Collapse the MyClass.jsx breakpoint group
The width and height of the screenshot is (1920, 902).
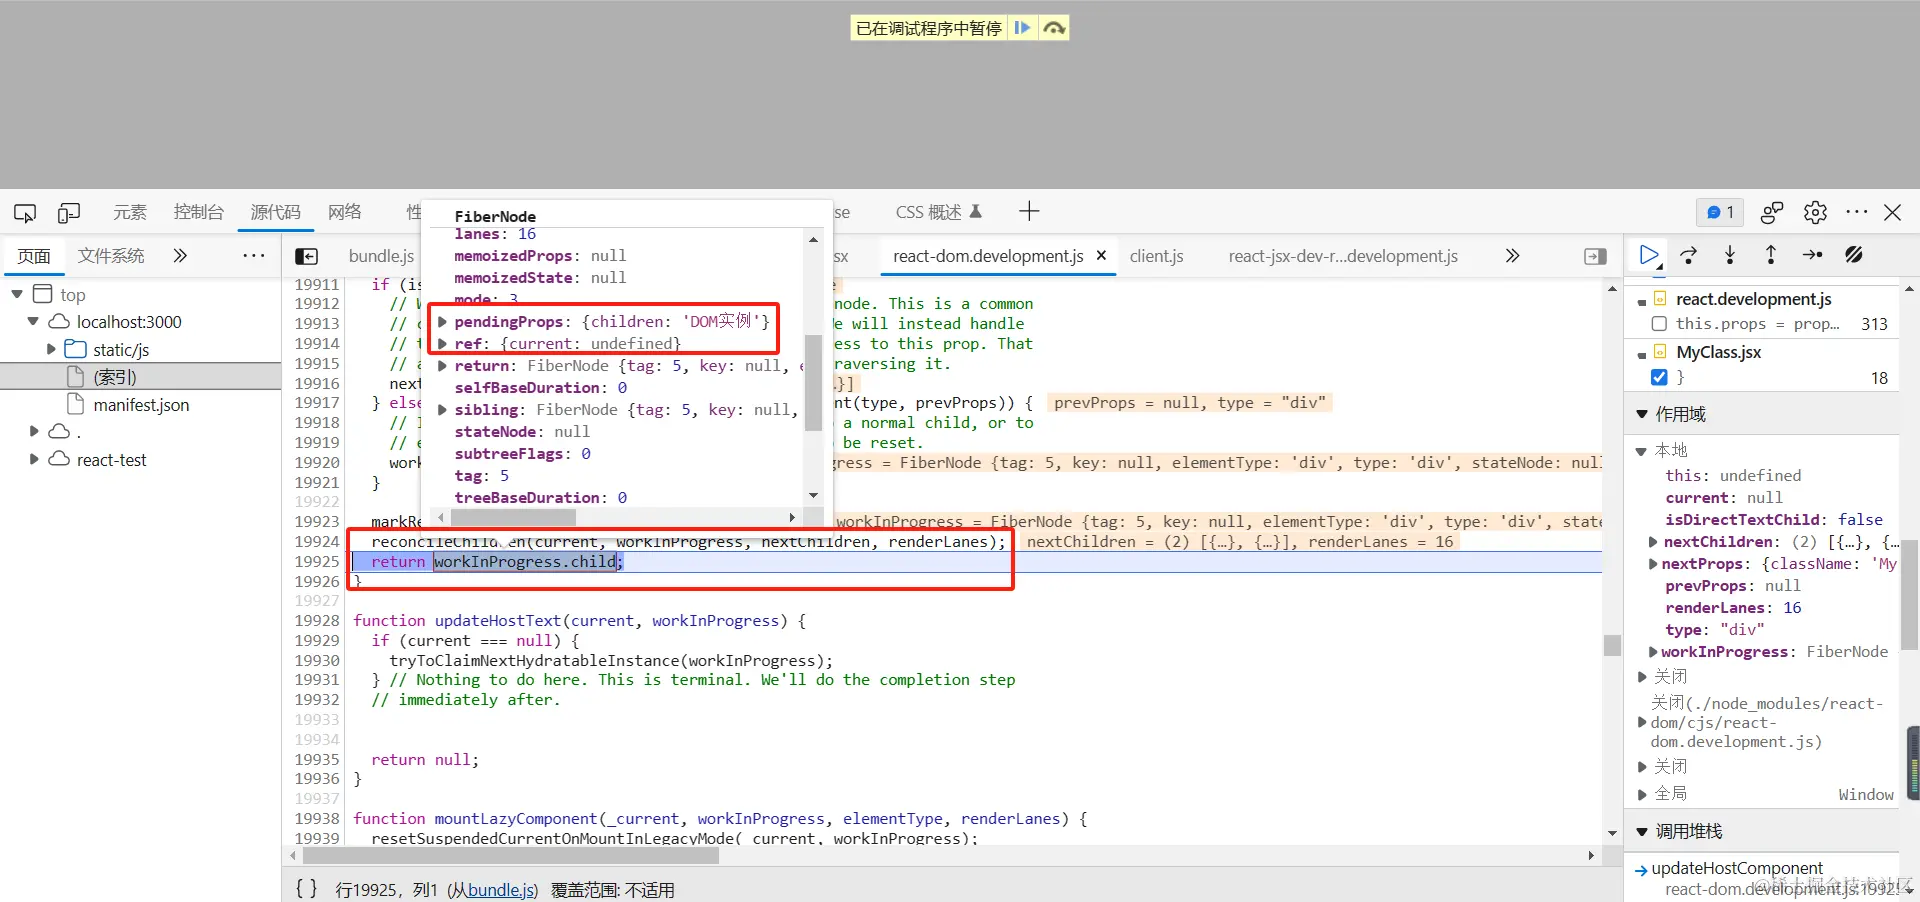click(x=1642, y=353)
